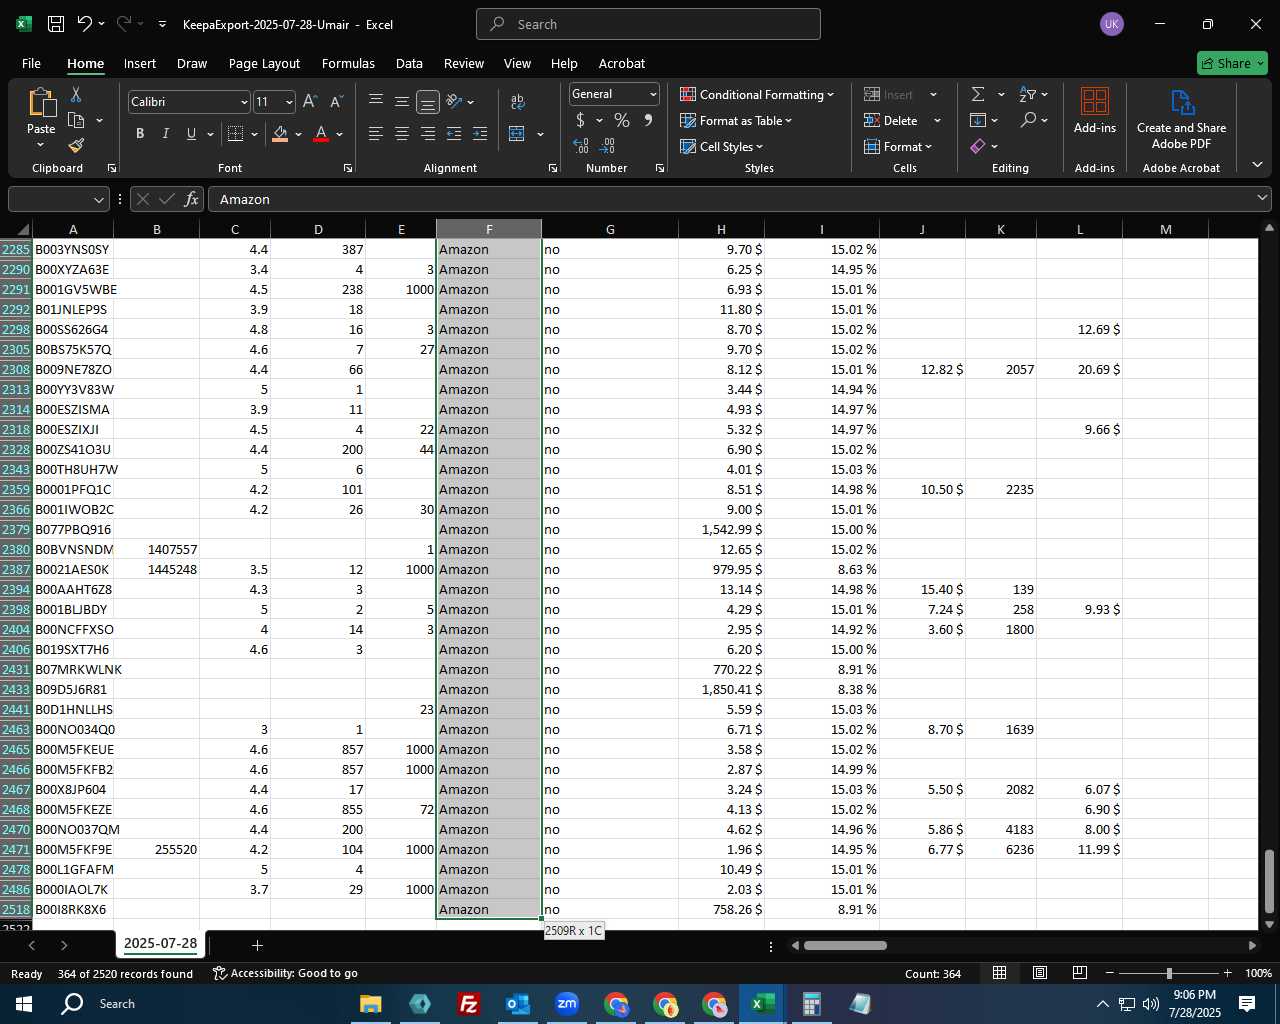Open the General number format dropdown

(x=653, y=94)
